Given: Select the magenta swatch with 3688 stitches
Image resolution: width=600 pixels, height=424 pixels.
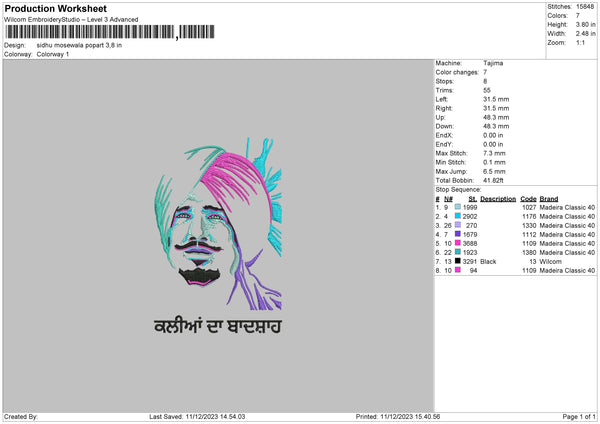Looking at the screenshot, I should pos(458,243).
